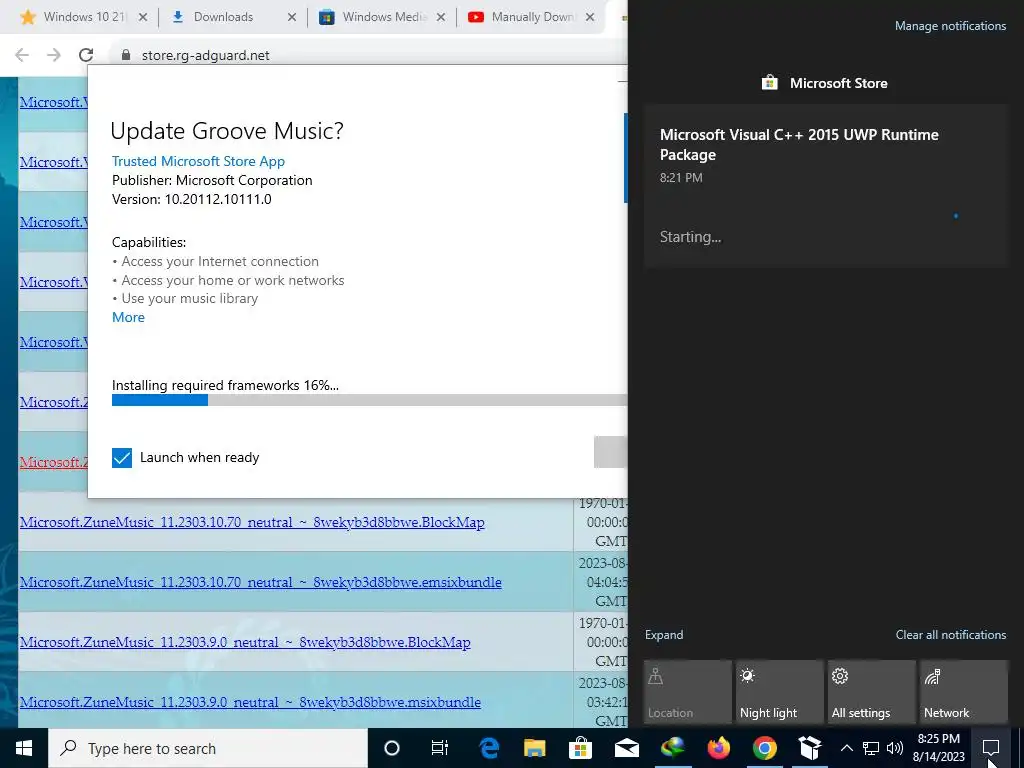Open ZuneMusic 11.2303.10.70 emsixbundle link
The width and height of the screenshot is (1024, 768).
point(261,582)
